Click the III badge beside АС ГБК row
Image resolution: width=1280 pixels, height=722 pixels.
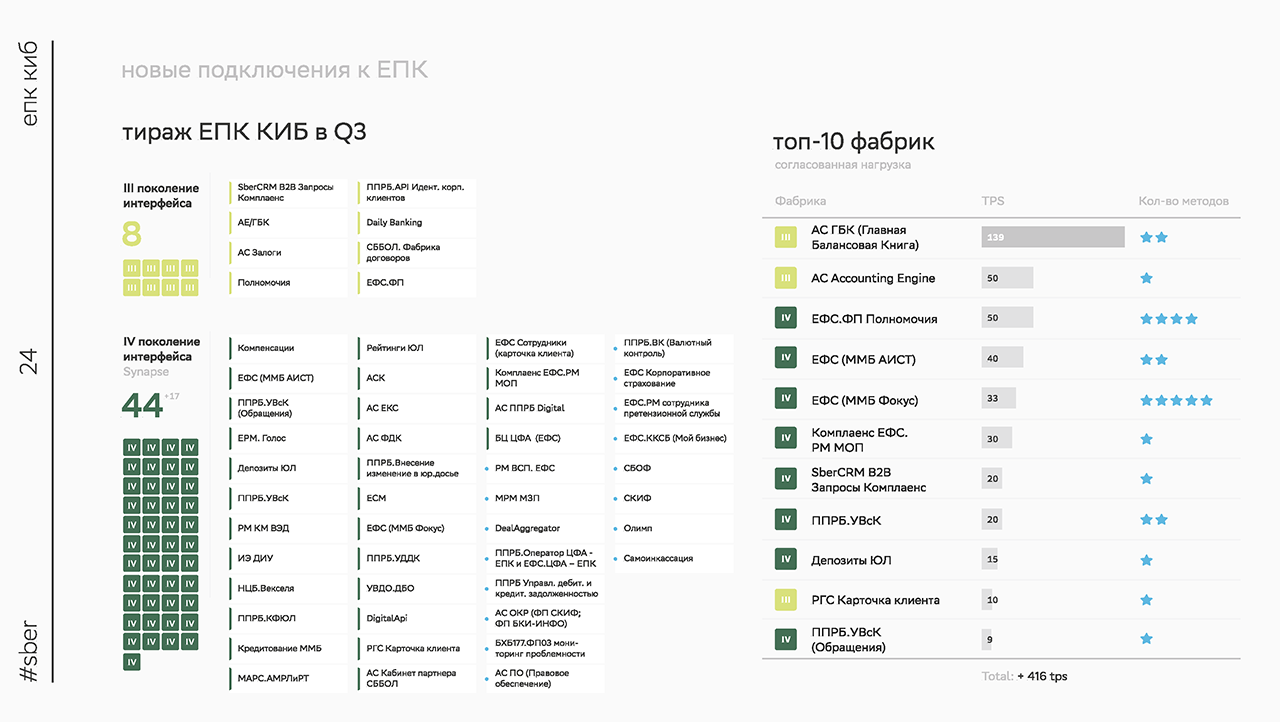tap(786, 238)
